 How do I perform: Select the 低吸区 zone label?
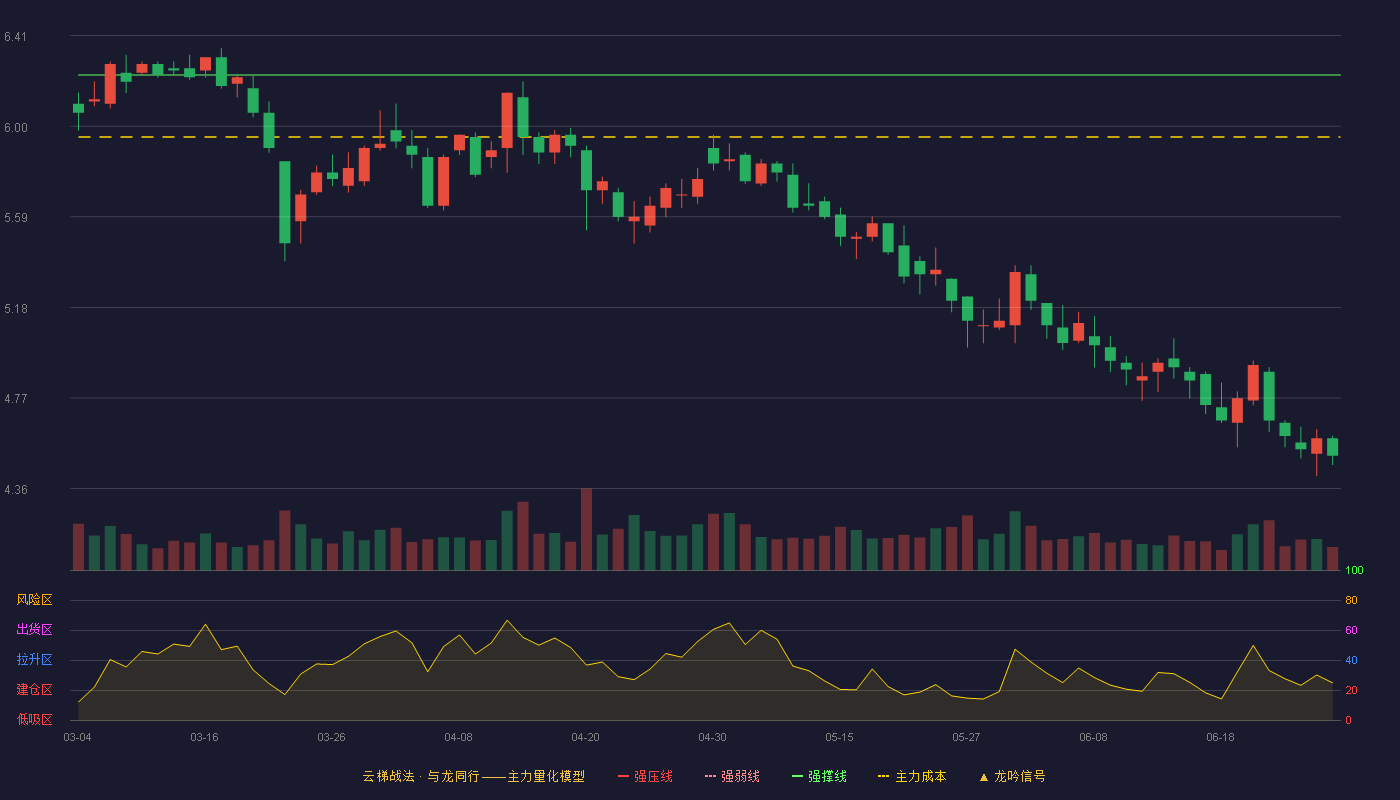[35, 719]
